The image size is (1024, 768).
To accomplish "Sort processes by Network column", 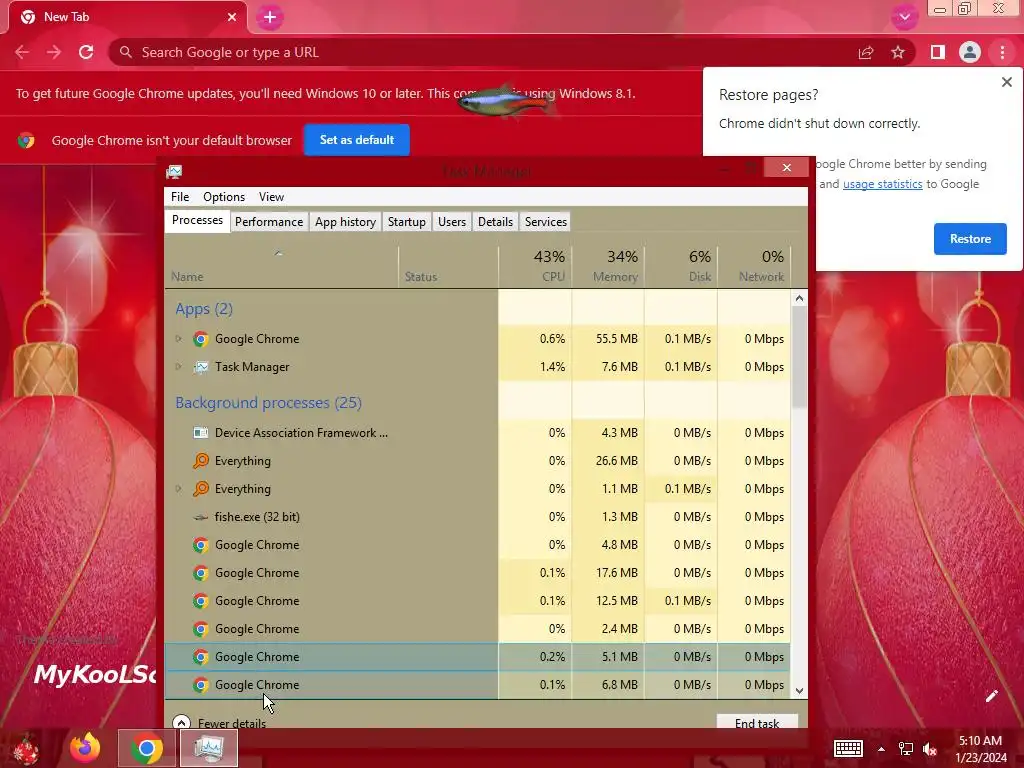I will [x=754, y=266].
